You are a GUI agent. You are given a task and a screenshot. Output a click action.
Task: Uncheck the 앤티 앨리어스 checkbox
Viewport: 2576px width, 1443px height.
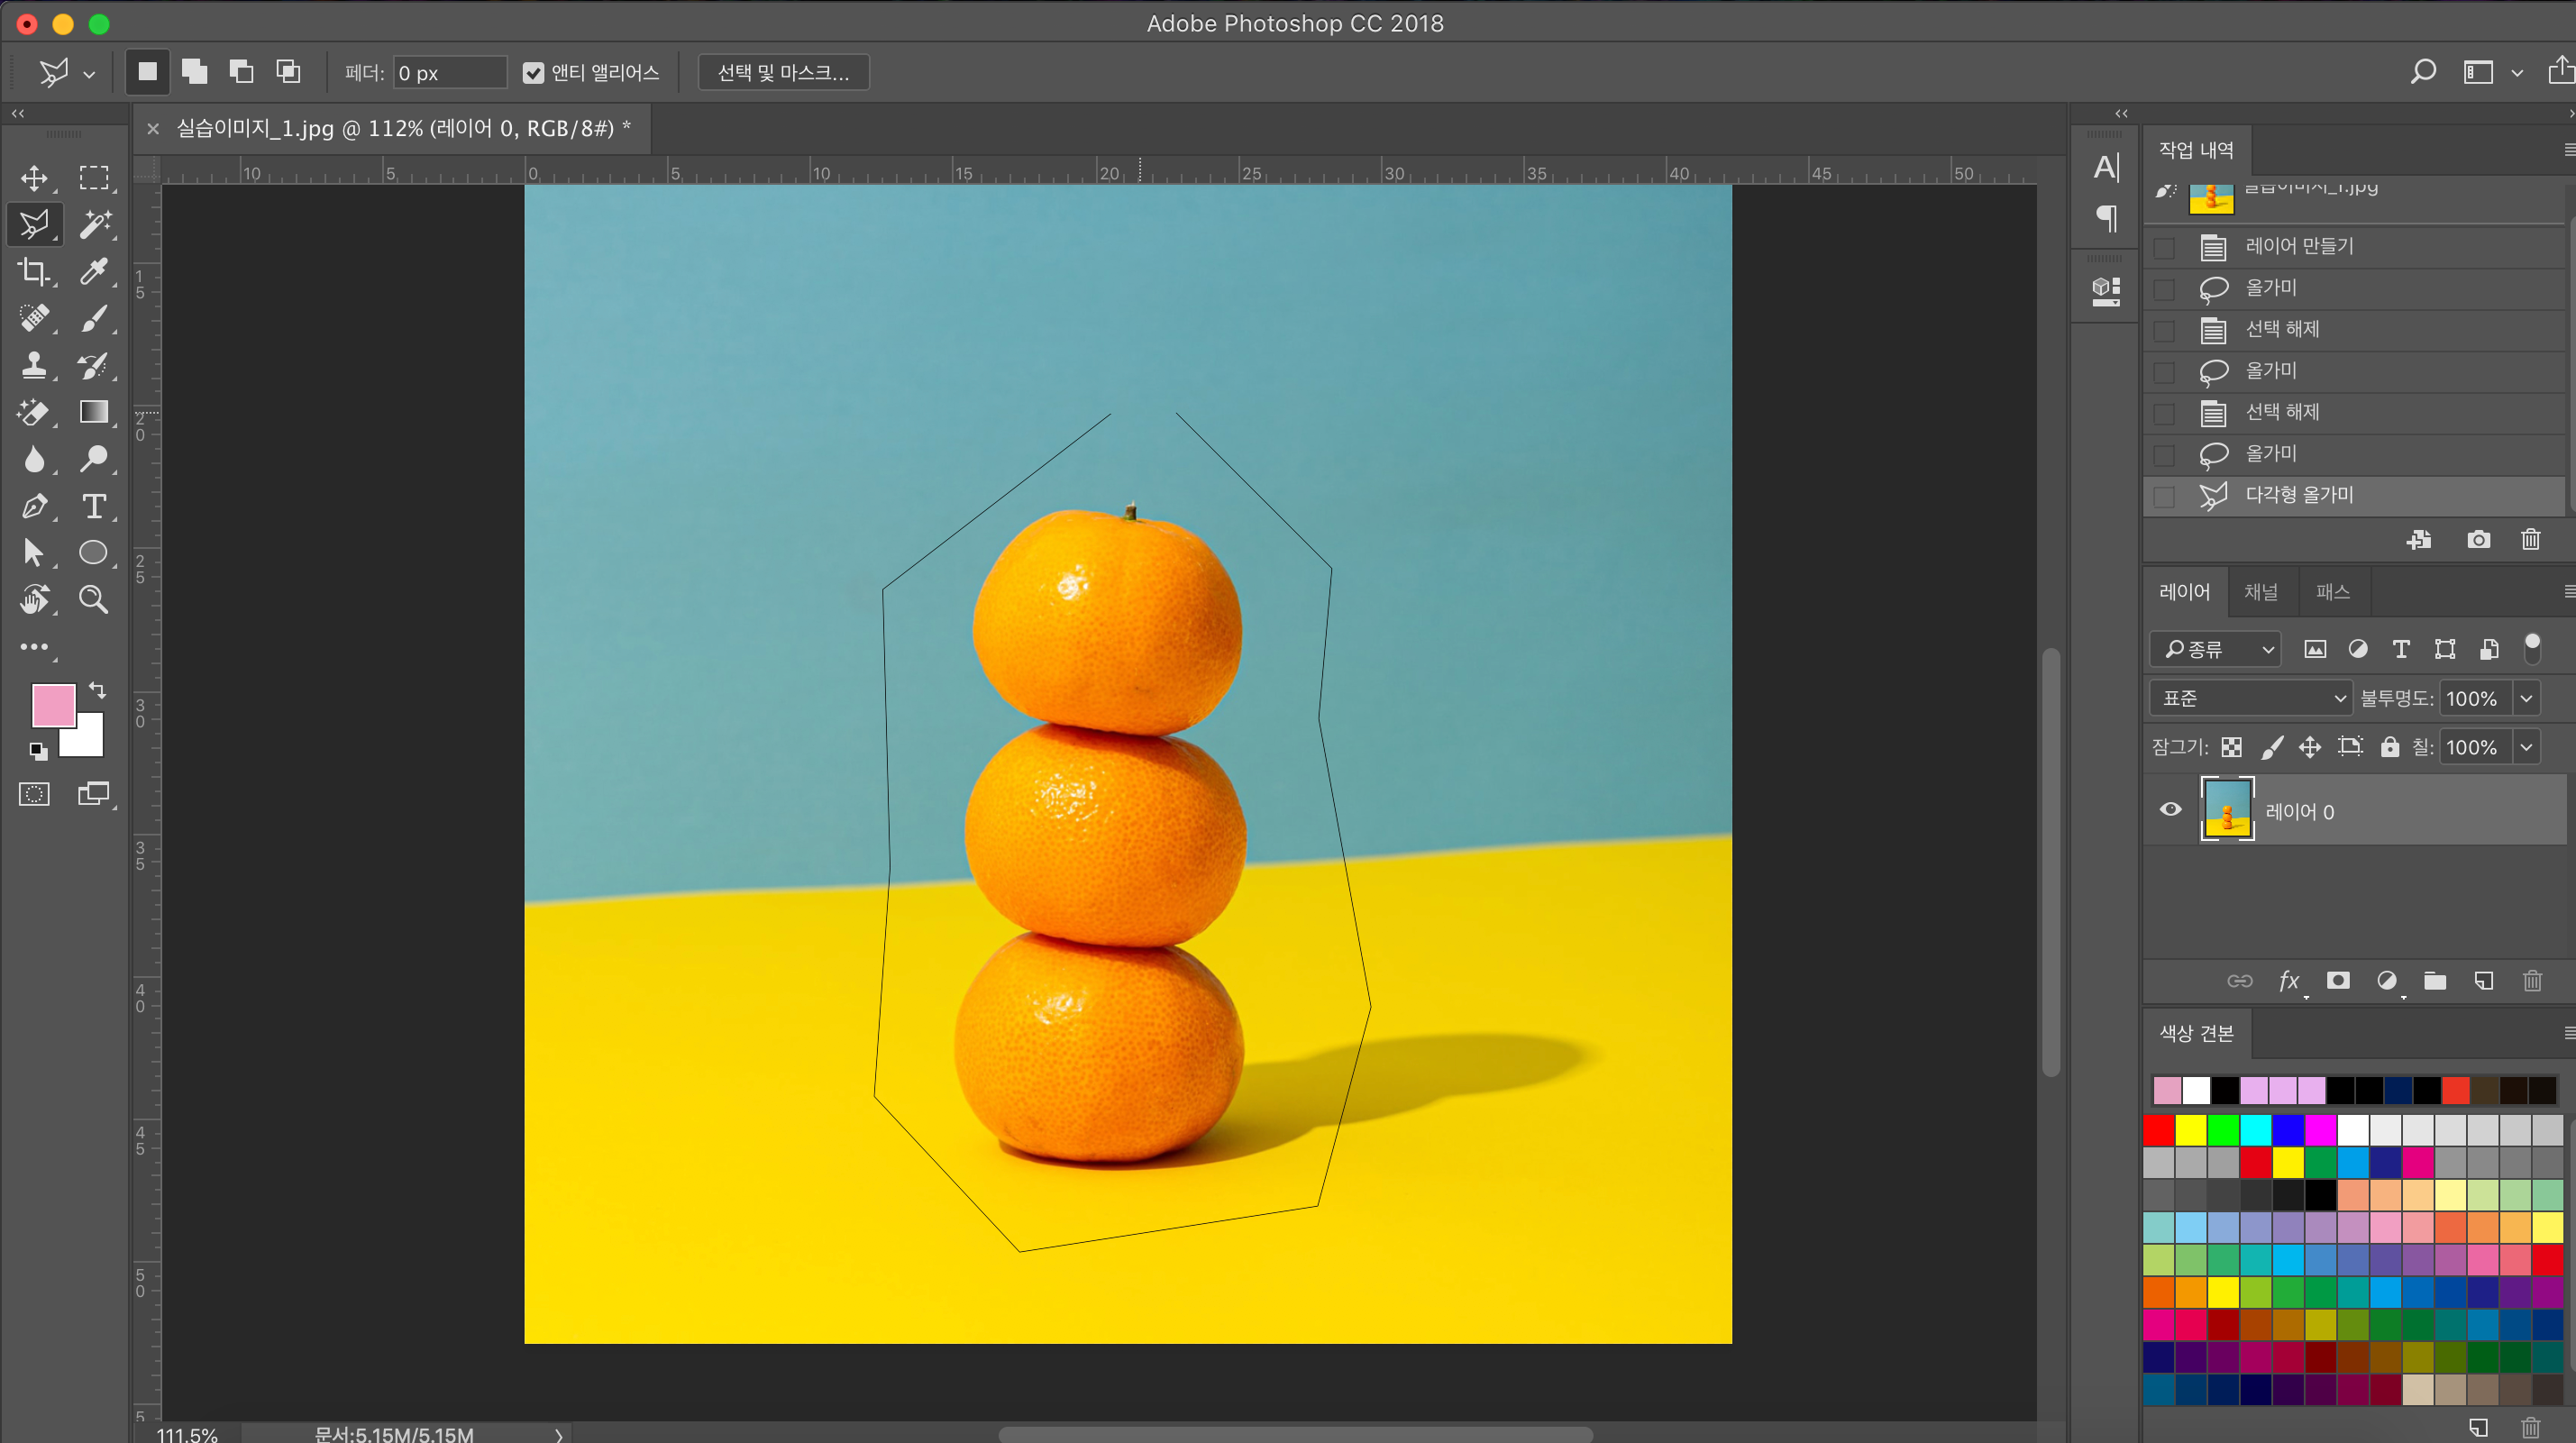click(533, 73)
